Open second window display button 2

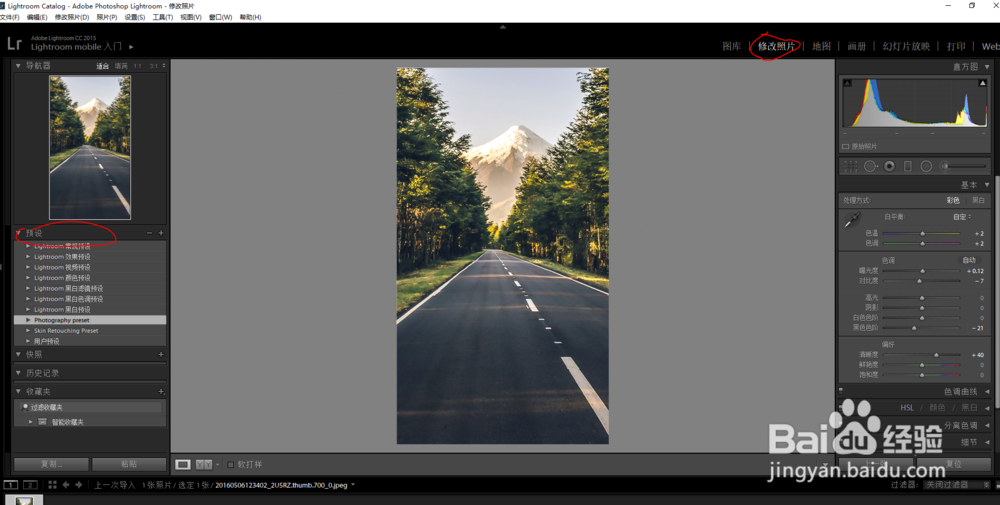coord(30,485)
